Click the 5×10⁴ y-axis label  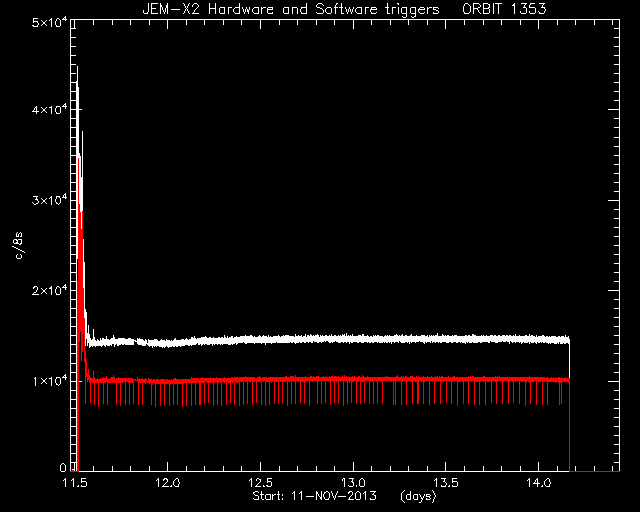pyautogui.click(x=49, y=22)
